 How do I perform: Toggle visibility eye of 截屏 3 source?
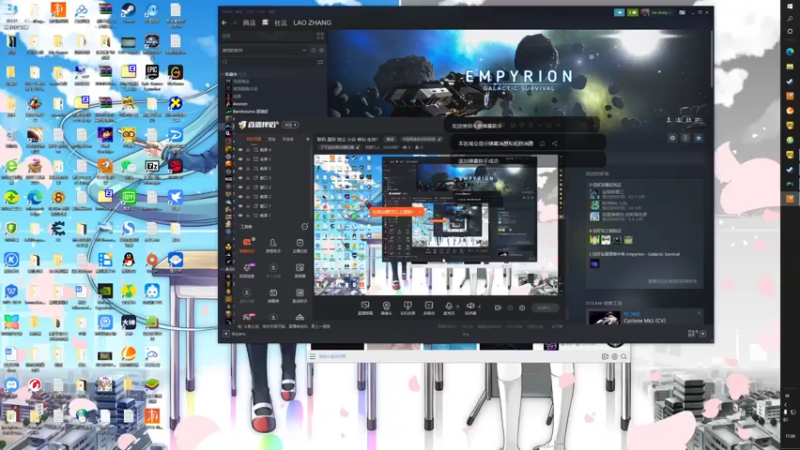[240, 168]
